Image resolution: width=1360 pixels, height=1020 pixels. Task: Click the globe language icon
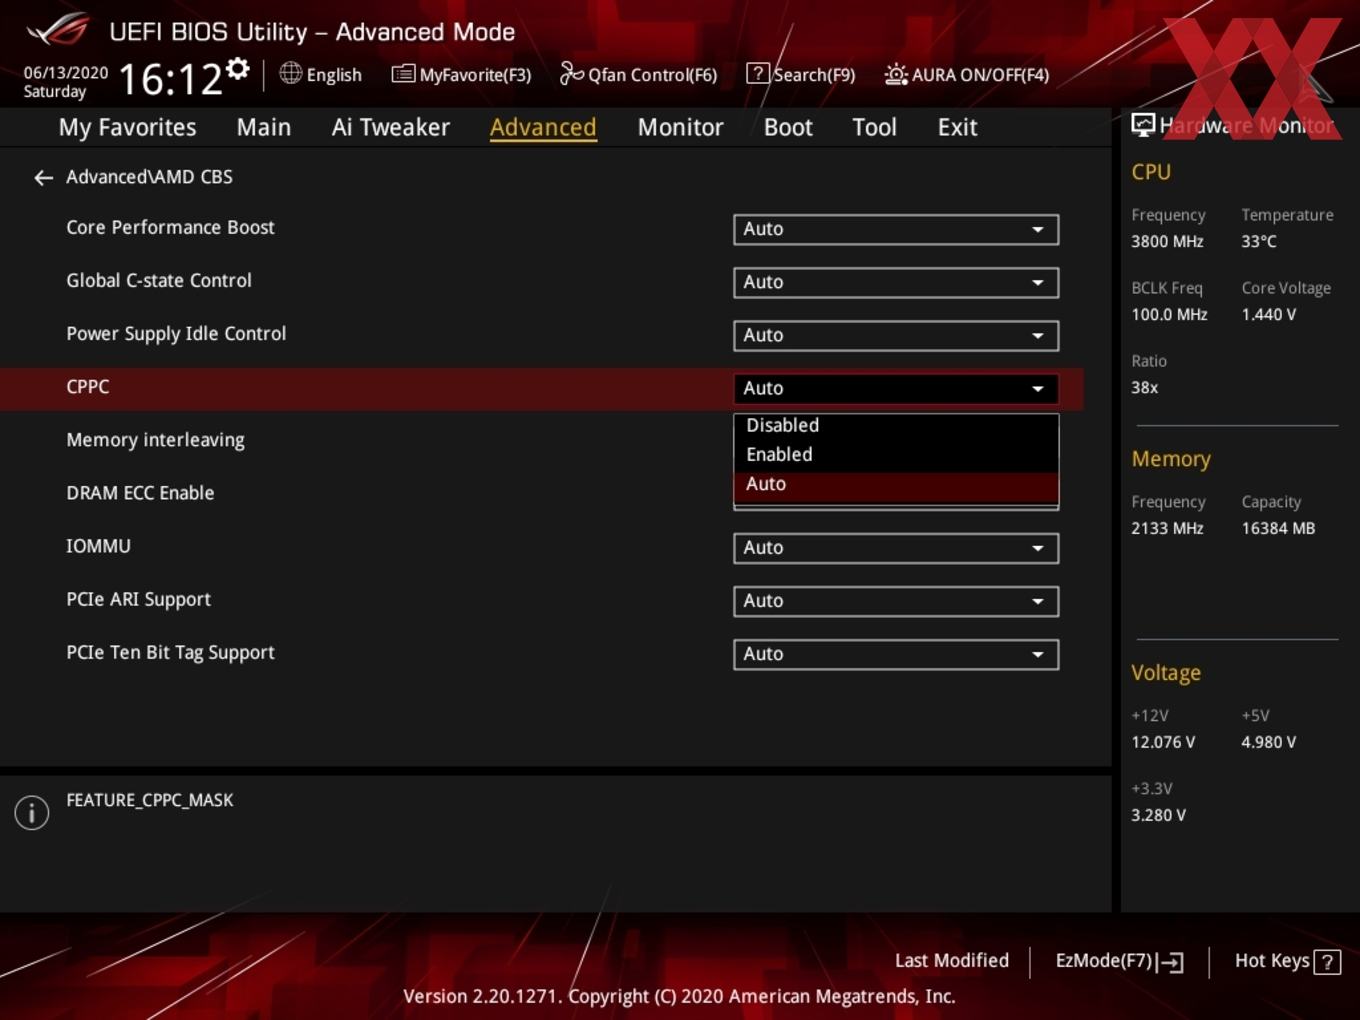point(290,73)
